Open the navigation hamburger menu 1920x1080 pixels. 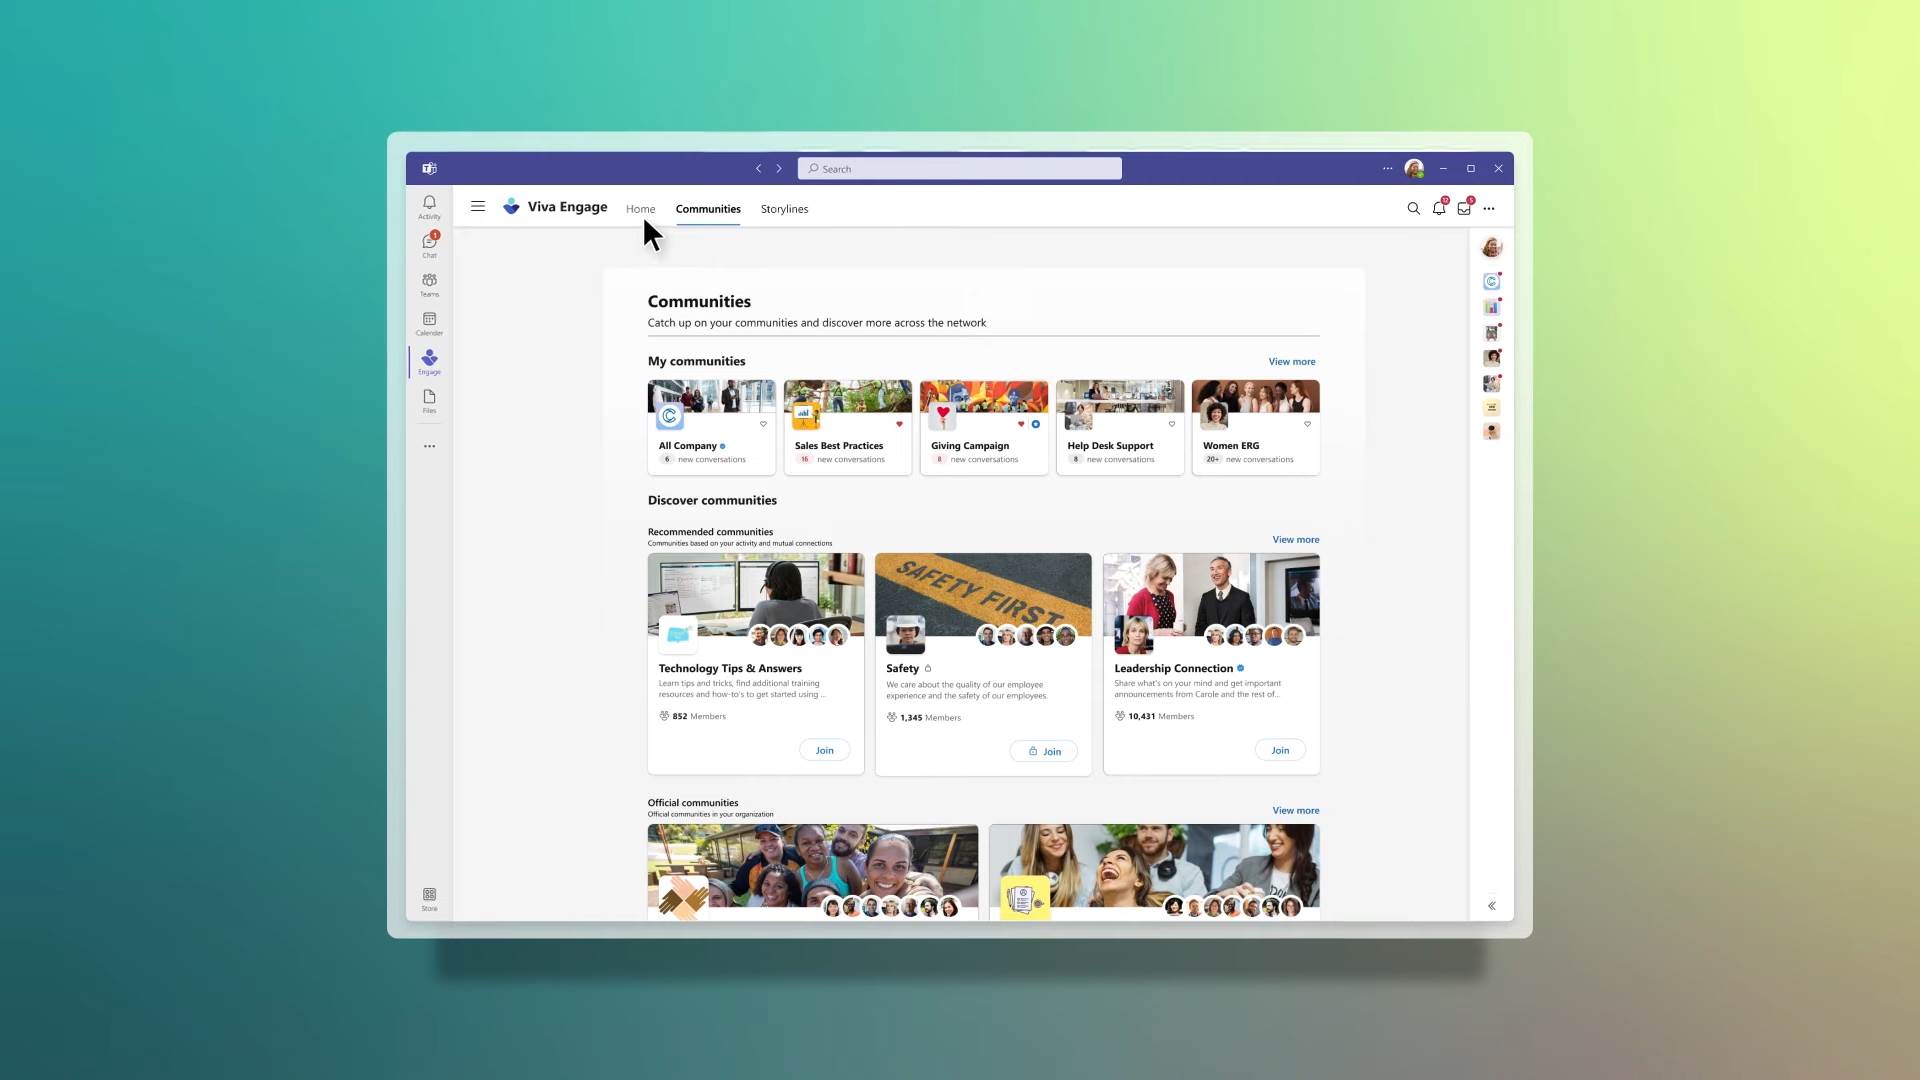pyautogui.click(x=478, y=206)
